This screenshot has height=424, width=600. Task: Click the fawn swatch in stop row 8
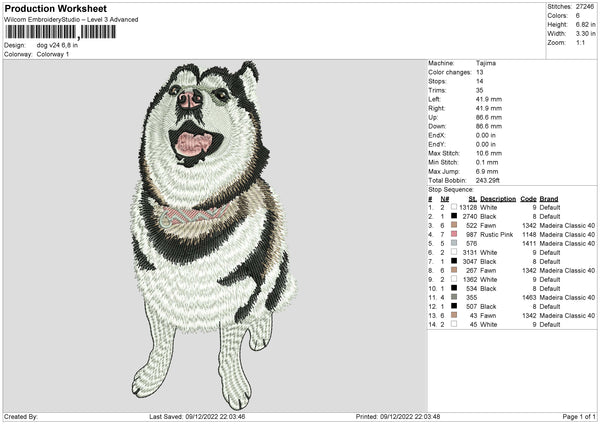tap(454, 270)
